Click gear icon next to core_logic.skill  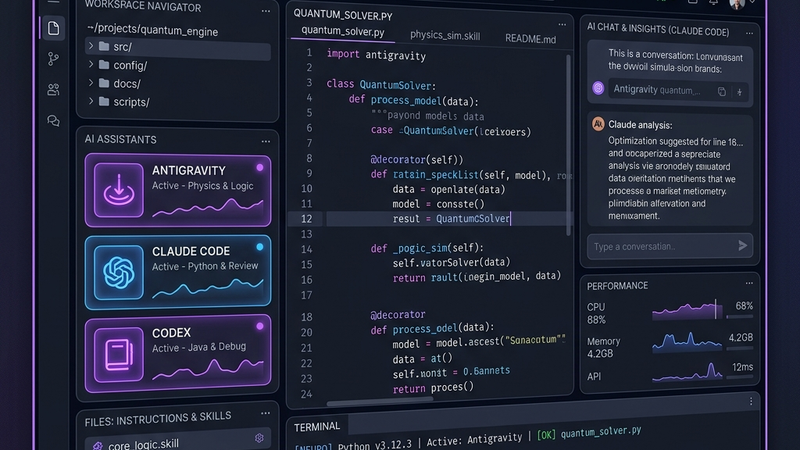[x=259, y=438]
